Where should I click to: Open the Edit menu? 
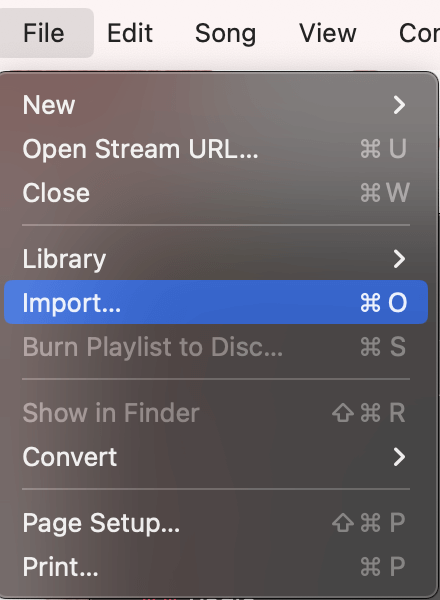pyautogui.click(x=130, y=33)
